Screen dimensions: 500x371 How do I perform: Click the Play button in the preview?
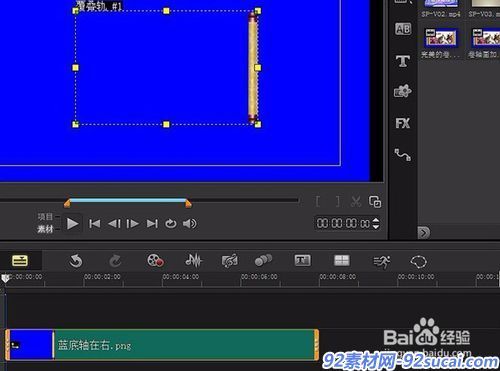72,224
